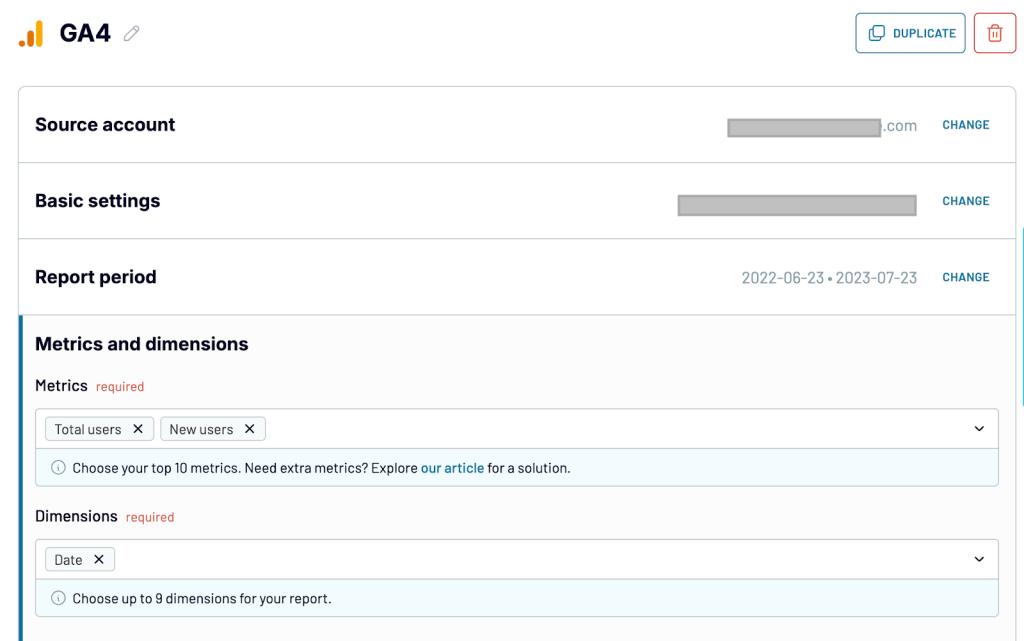Remove the Date dimension tag
Image resolution: width=1024 pixels, height=641 pixels.
pos(99,559)
